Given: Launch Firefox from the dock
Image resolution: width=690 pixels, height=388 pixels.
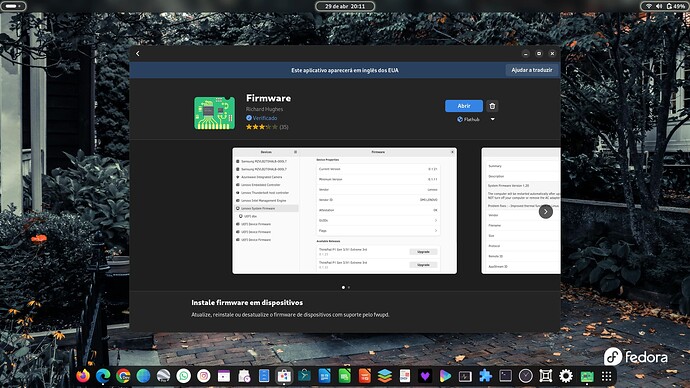Looking at the screenshot, I should pos(83,376).
